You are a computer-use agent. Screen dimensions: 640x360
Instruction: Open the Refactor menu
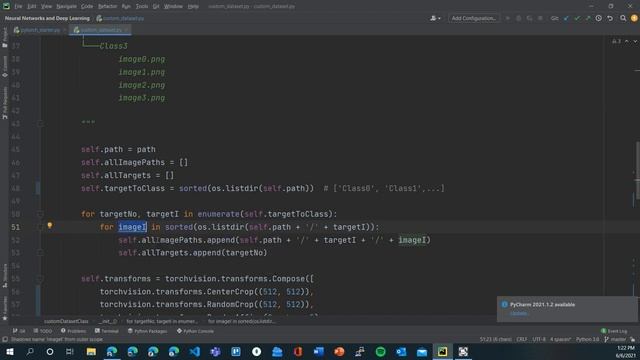107,6
